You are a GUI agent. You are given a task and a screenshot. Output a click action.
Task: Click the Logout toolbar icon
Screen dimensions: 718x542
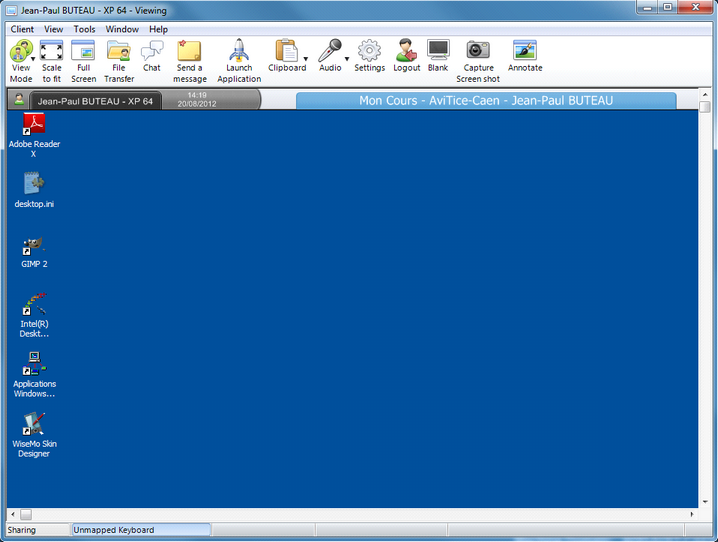(x=407, y=51)
